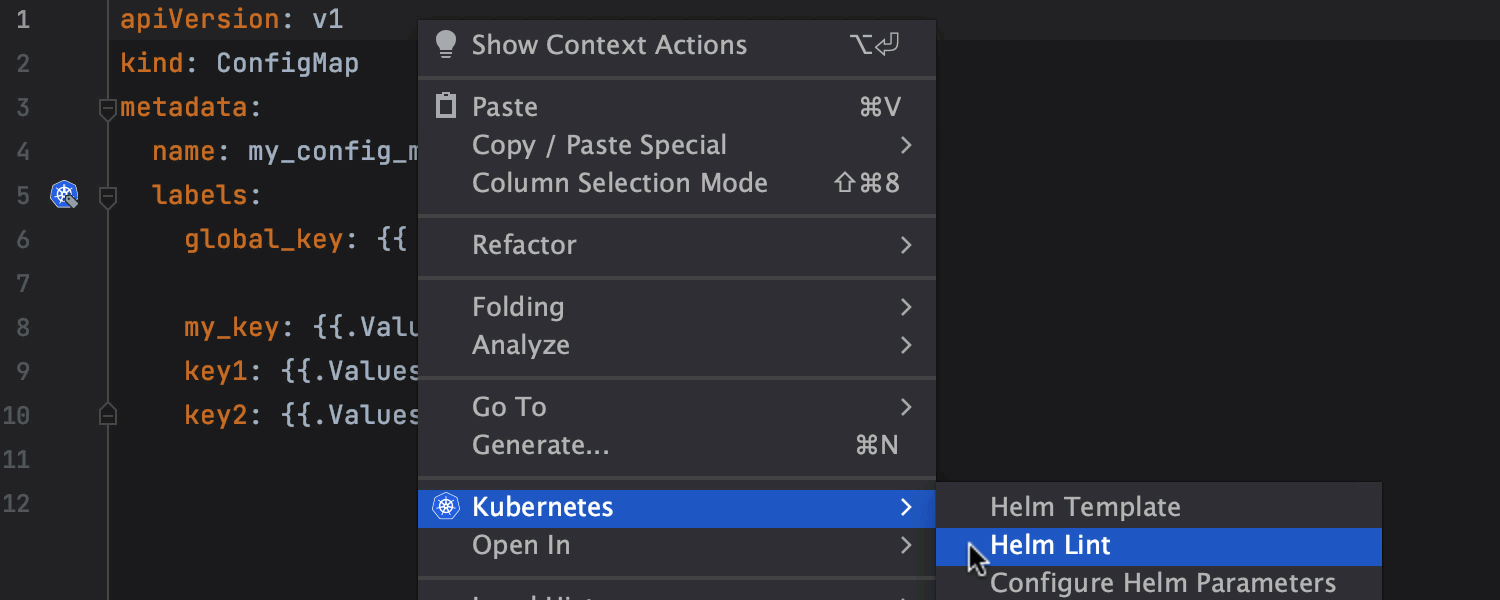1500x600 pixels.
Task: Click the clipboard icon next to Paste
Action: 446,107
